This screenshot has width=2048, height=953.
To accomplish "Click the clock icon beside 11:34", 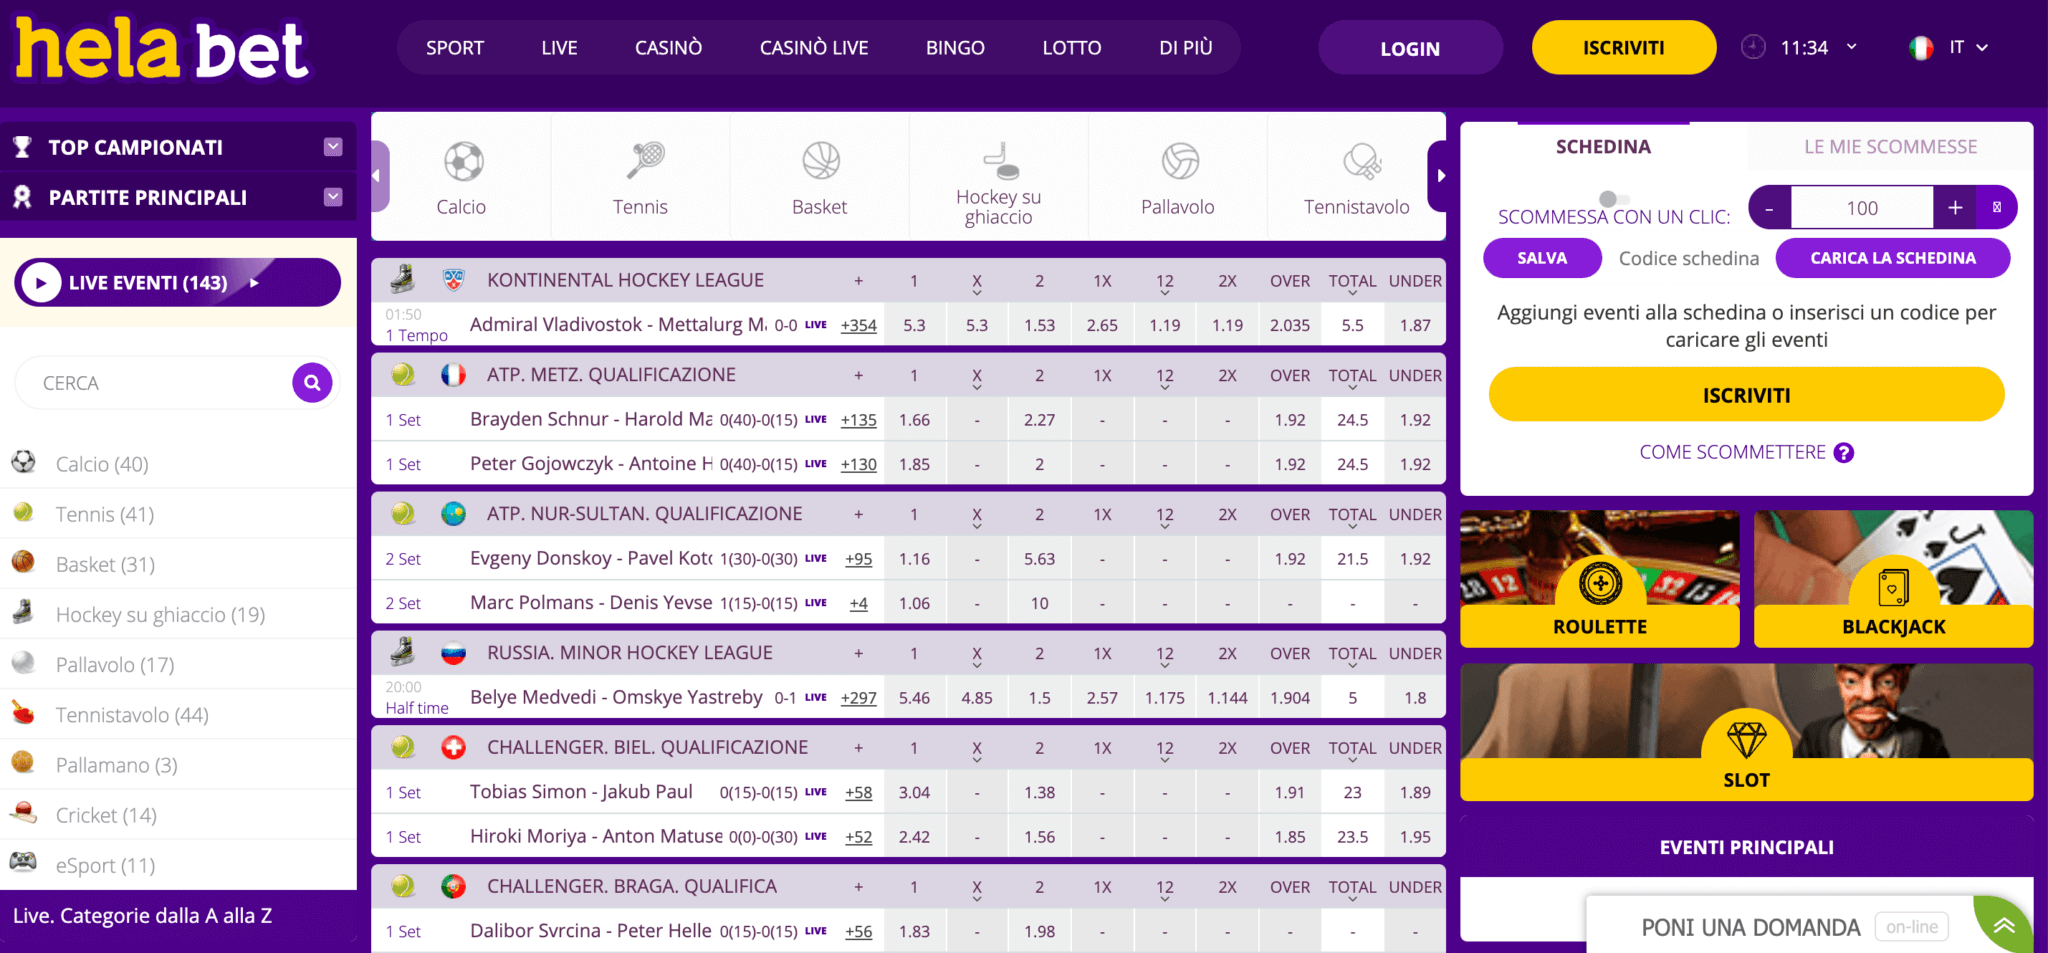I will (x=1753, y=47).
